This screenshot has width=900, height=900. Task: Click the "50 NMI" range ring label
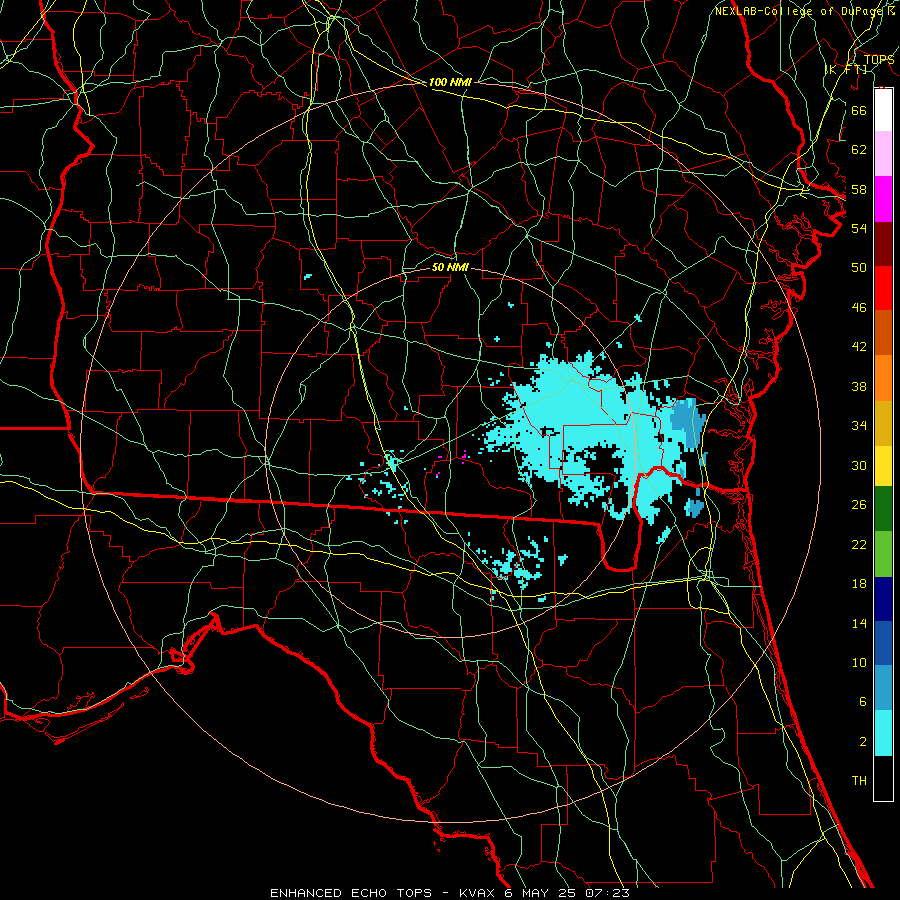point(450,267)
